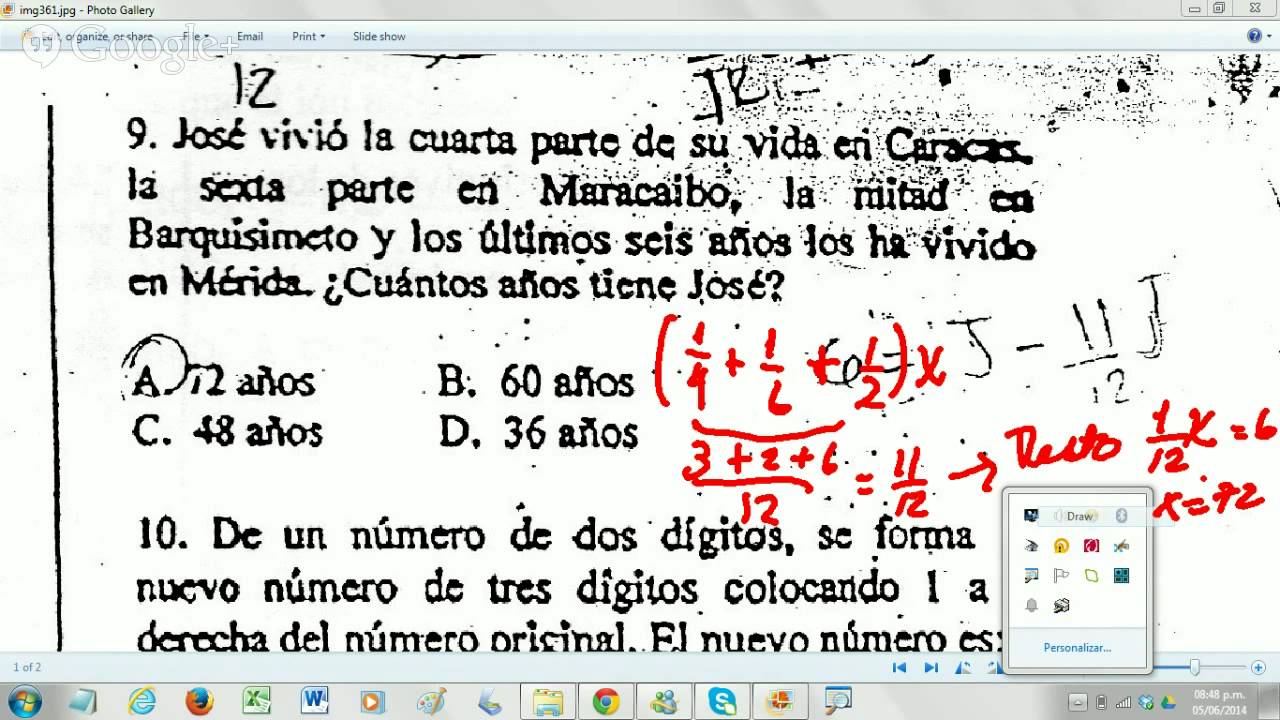This screenshot has width=1280, height=720.
Task: Open the Photo Gallery help icon
Action: [x=1254, y=36]
